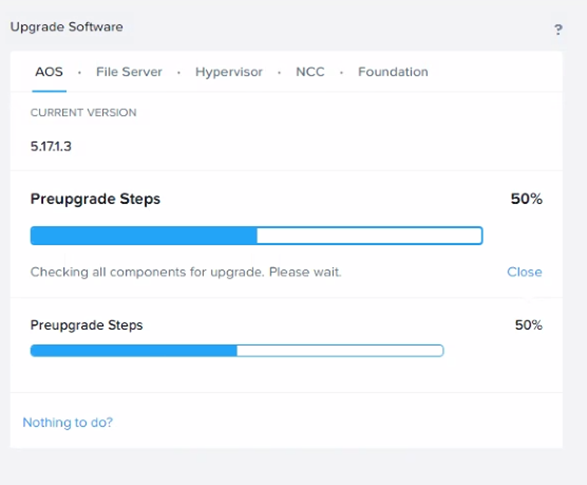Screen dimensions: 587x485
Task: Switch to the File Server tab
Action: pyautogui.click(x=129, y=71)
